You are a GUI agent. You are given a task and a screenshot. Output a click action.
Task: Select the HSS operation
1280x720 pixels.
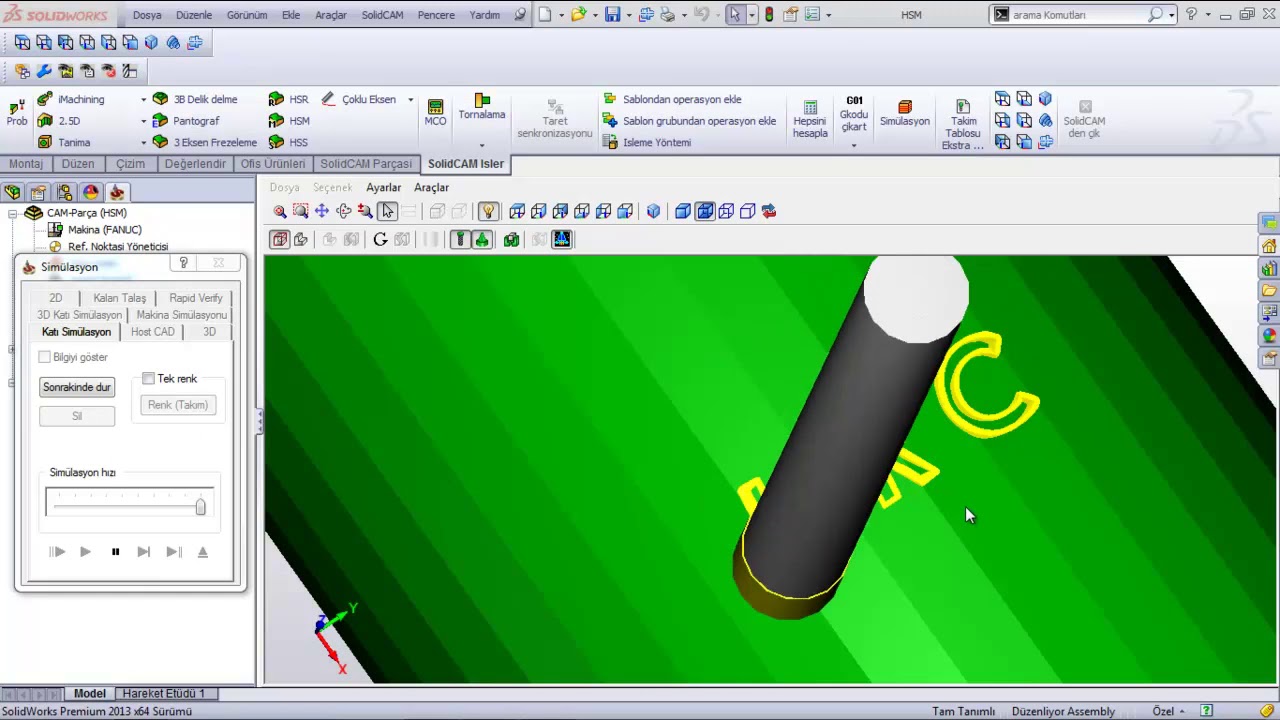coord(288,142)
